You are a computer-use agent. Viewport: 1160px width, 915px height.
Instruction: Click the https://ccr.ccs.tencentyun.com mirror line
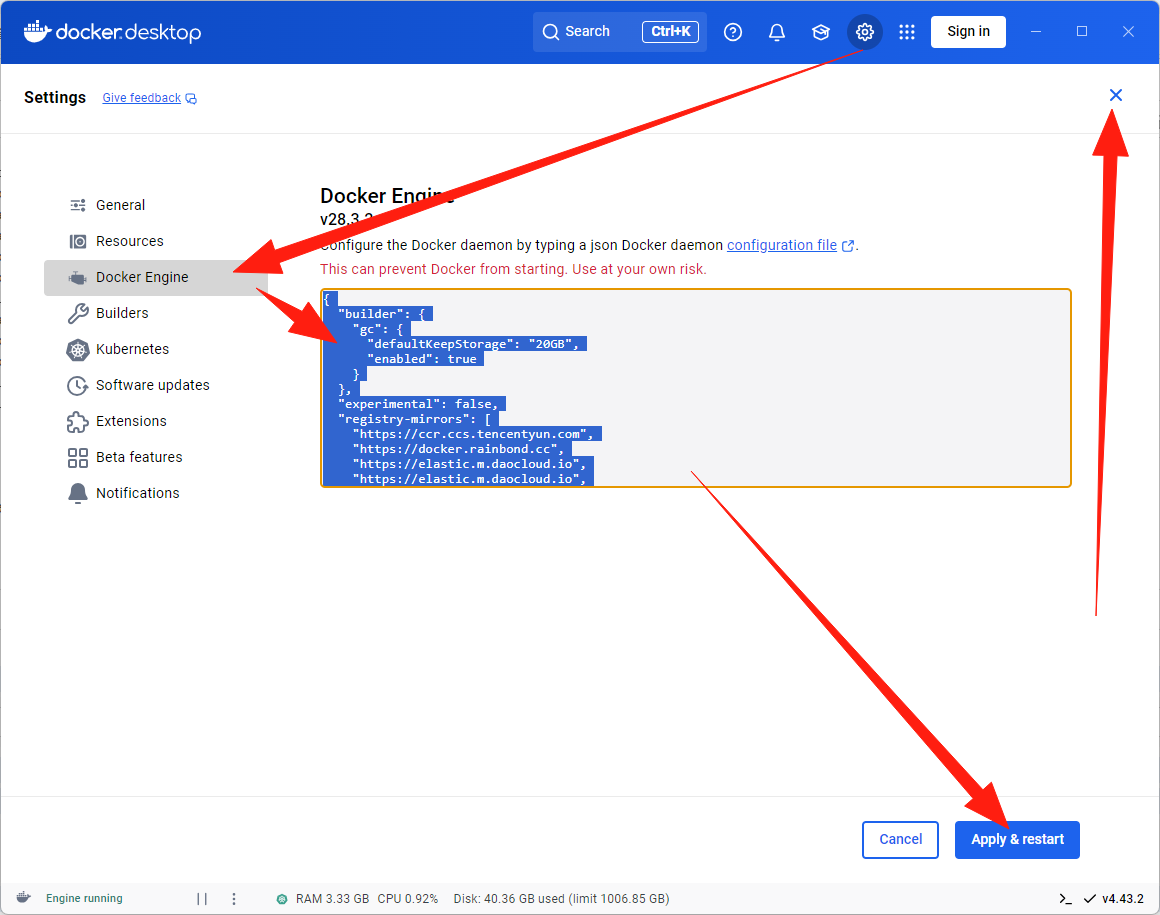[x=473, y=434]
